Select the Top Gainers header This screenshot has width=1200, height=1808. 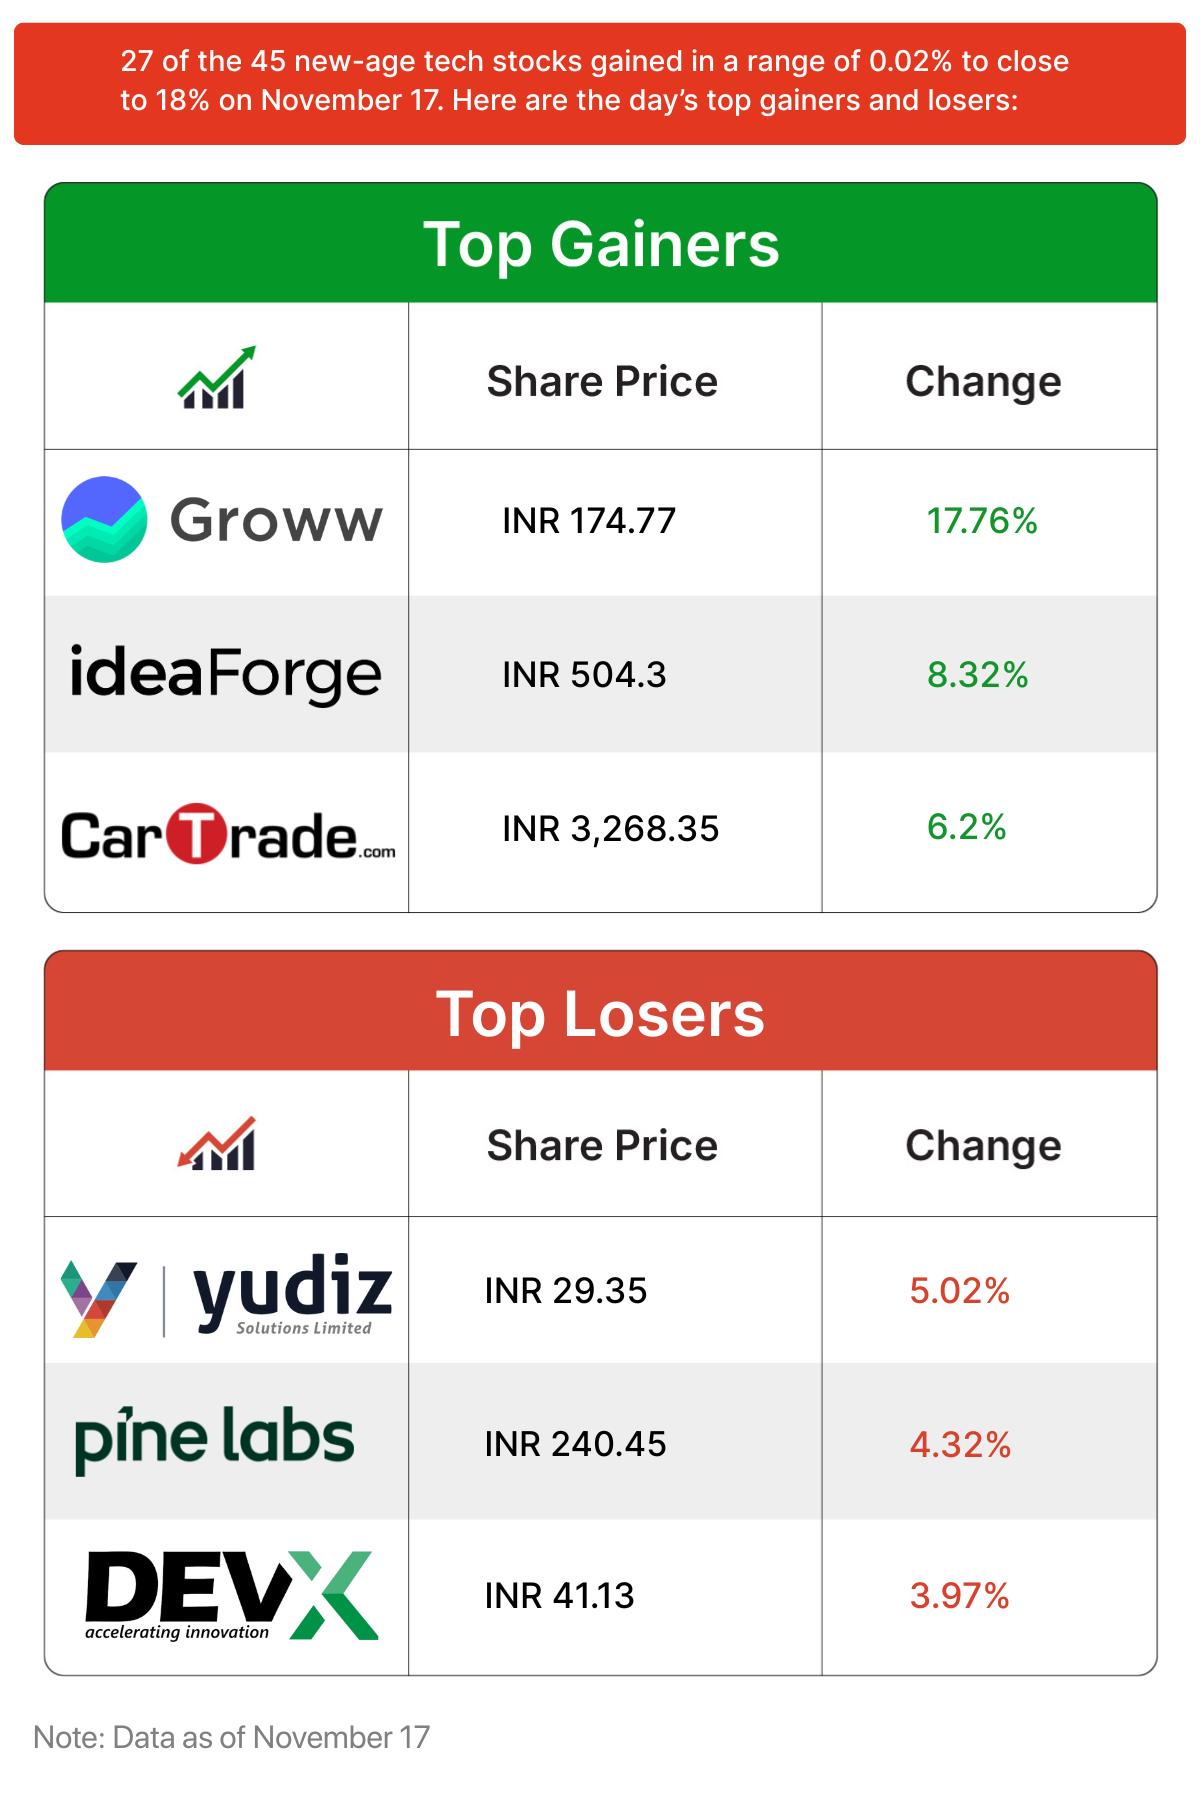click(x=600, y=244)
